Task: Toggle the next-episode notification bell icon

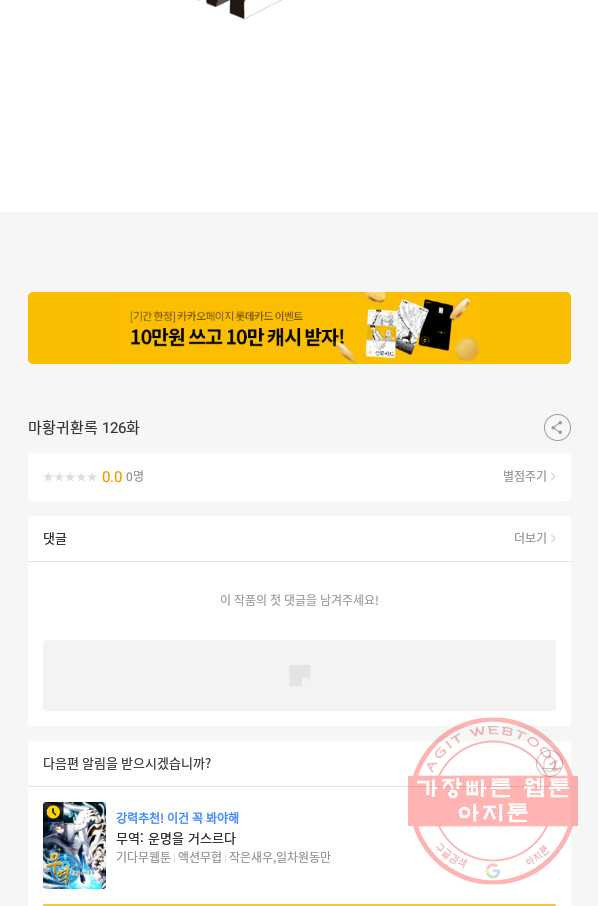Action: 548,763
